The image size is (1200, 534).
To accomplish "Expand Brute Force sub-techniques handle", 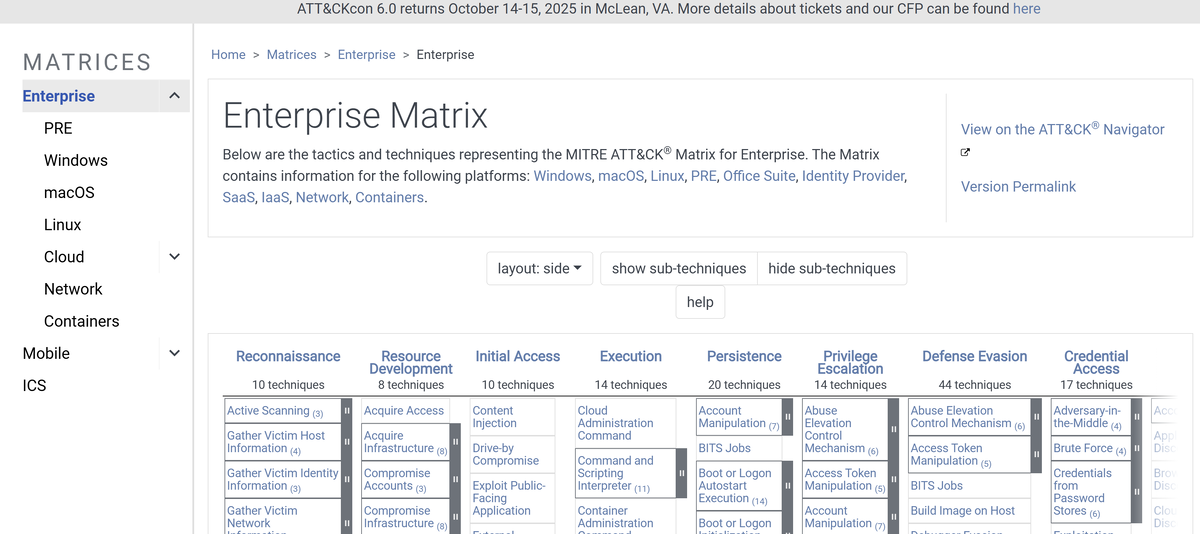I will pyautogui.click(x=1137, y=449).
